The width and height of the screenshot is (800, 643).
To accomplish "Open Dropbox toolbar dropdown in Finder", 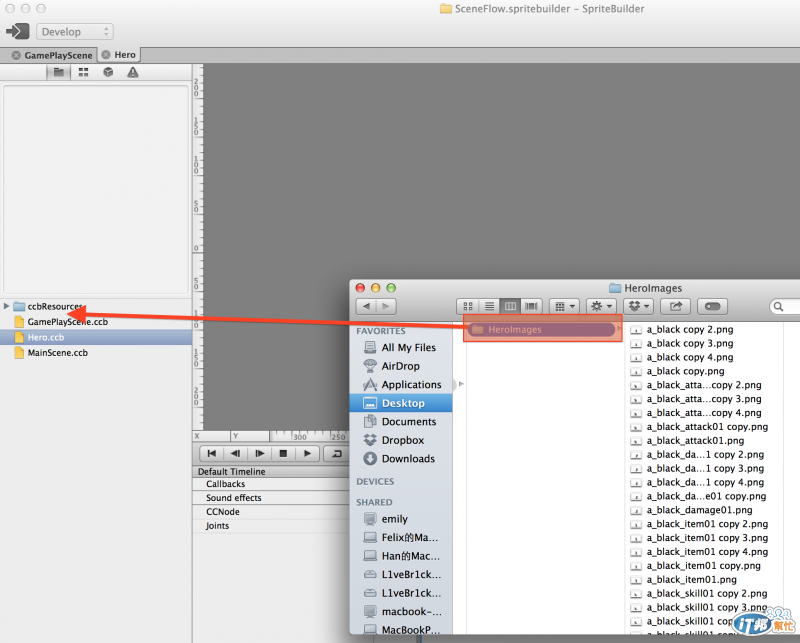I will coord(638,306).
